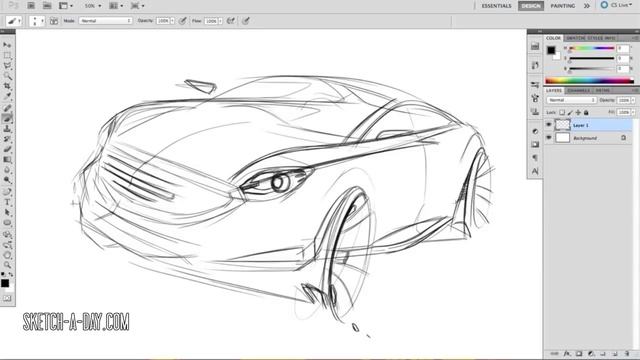Open the Screen Mode dropdown
The height and width of the screenshot is (360, 640).
[x=138, y=6]
